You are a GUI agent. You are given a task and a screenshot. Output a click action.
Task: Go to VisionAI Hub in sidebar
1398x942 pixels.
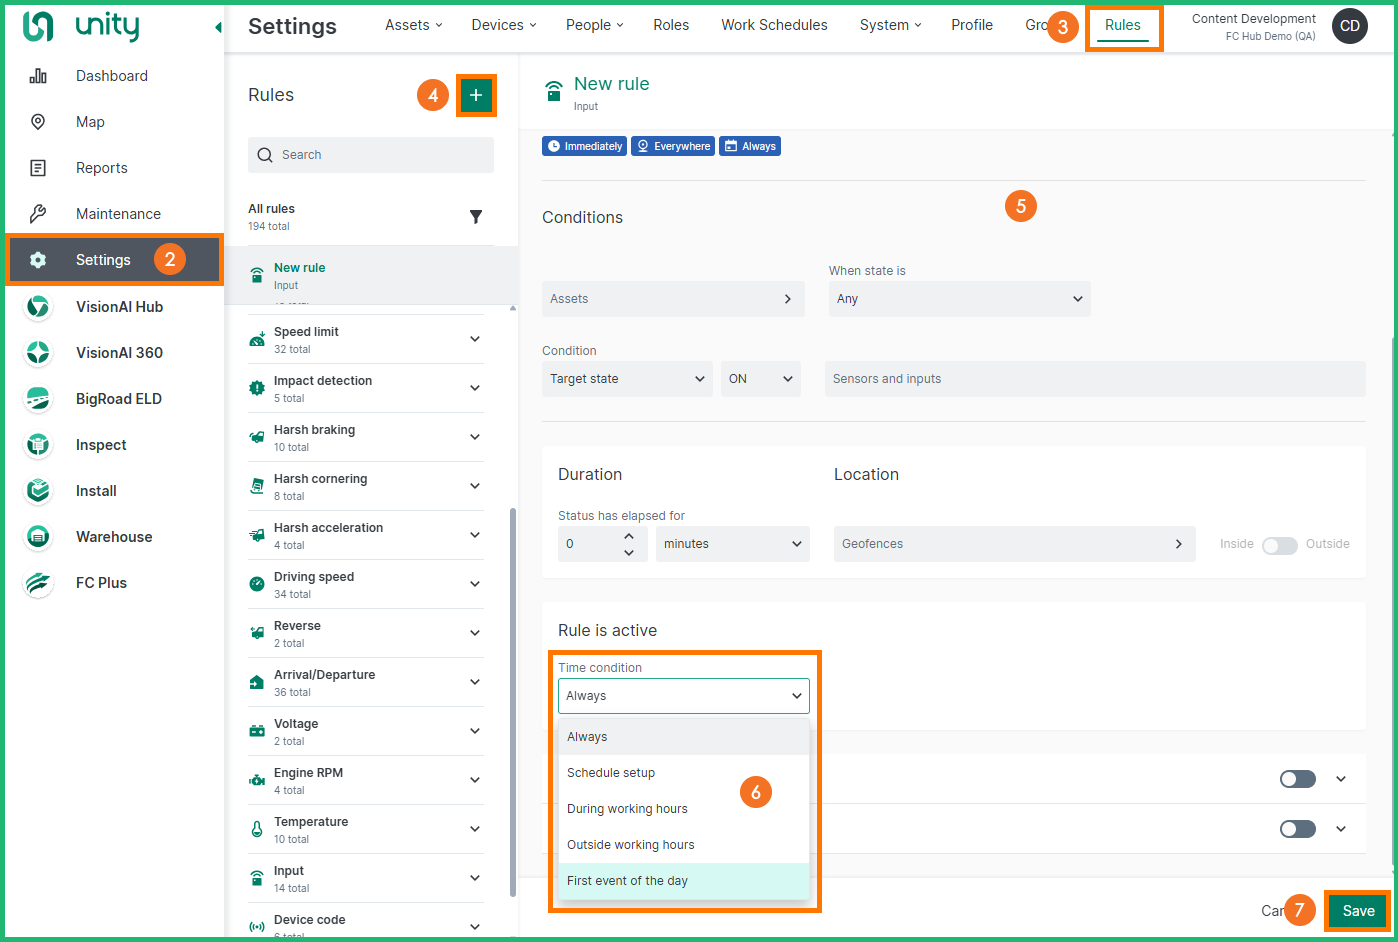pos(118,307)
